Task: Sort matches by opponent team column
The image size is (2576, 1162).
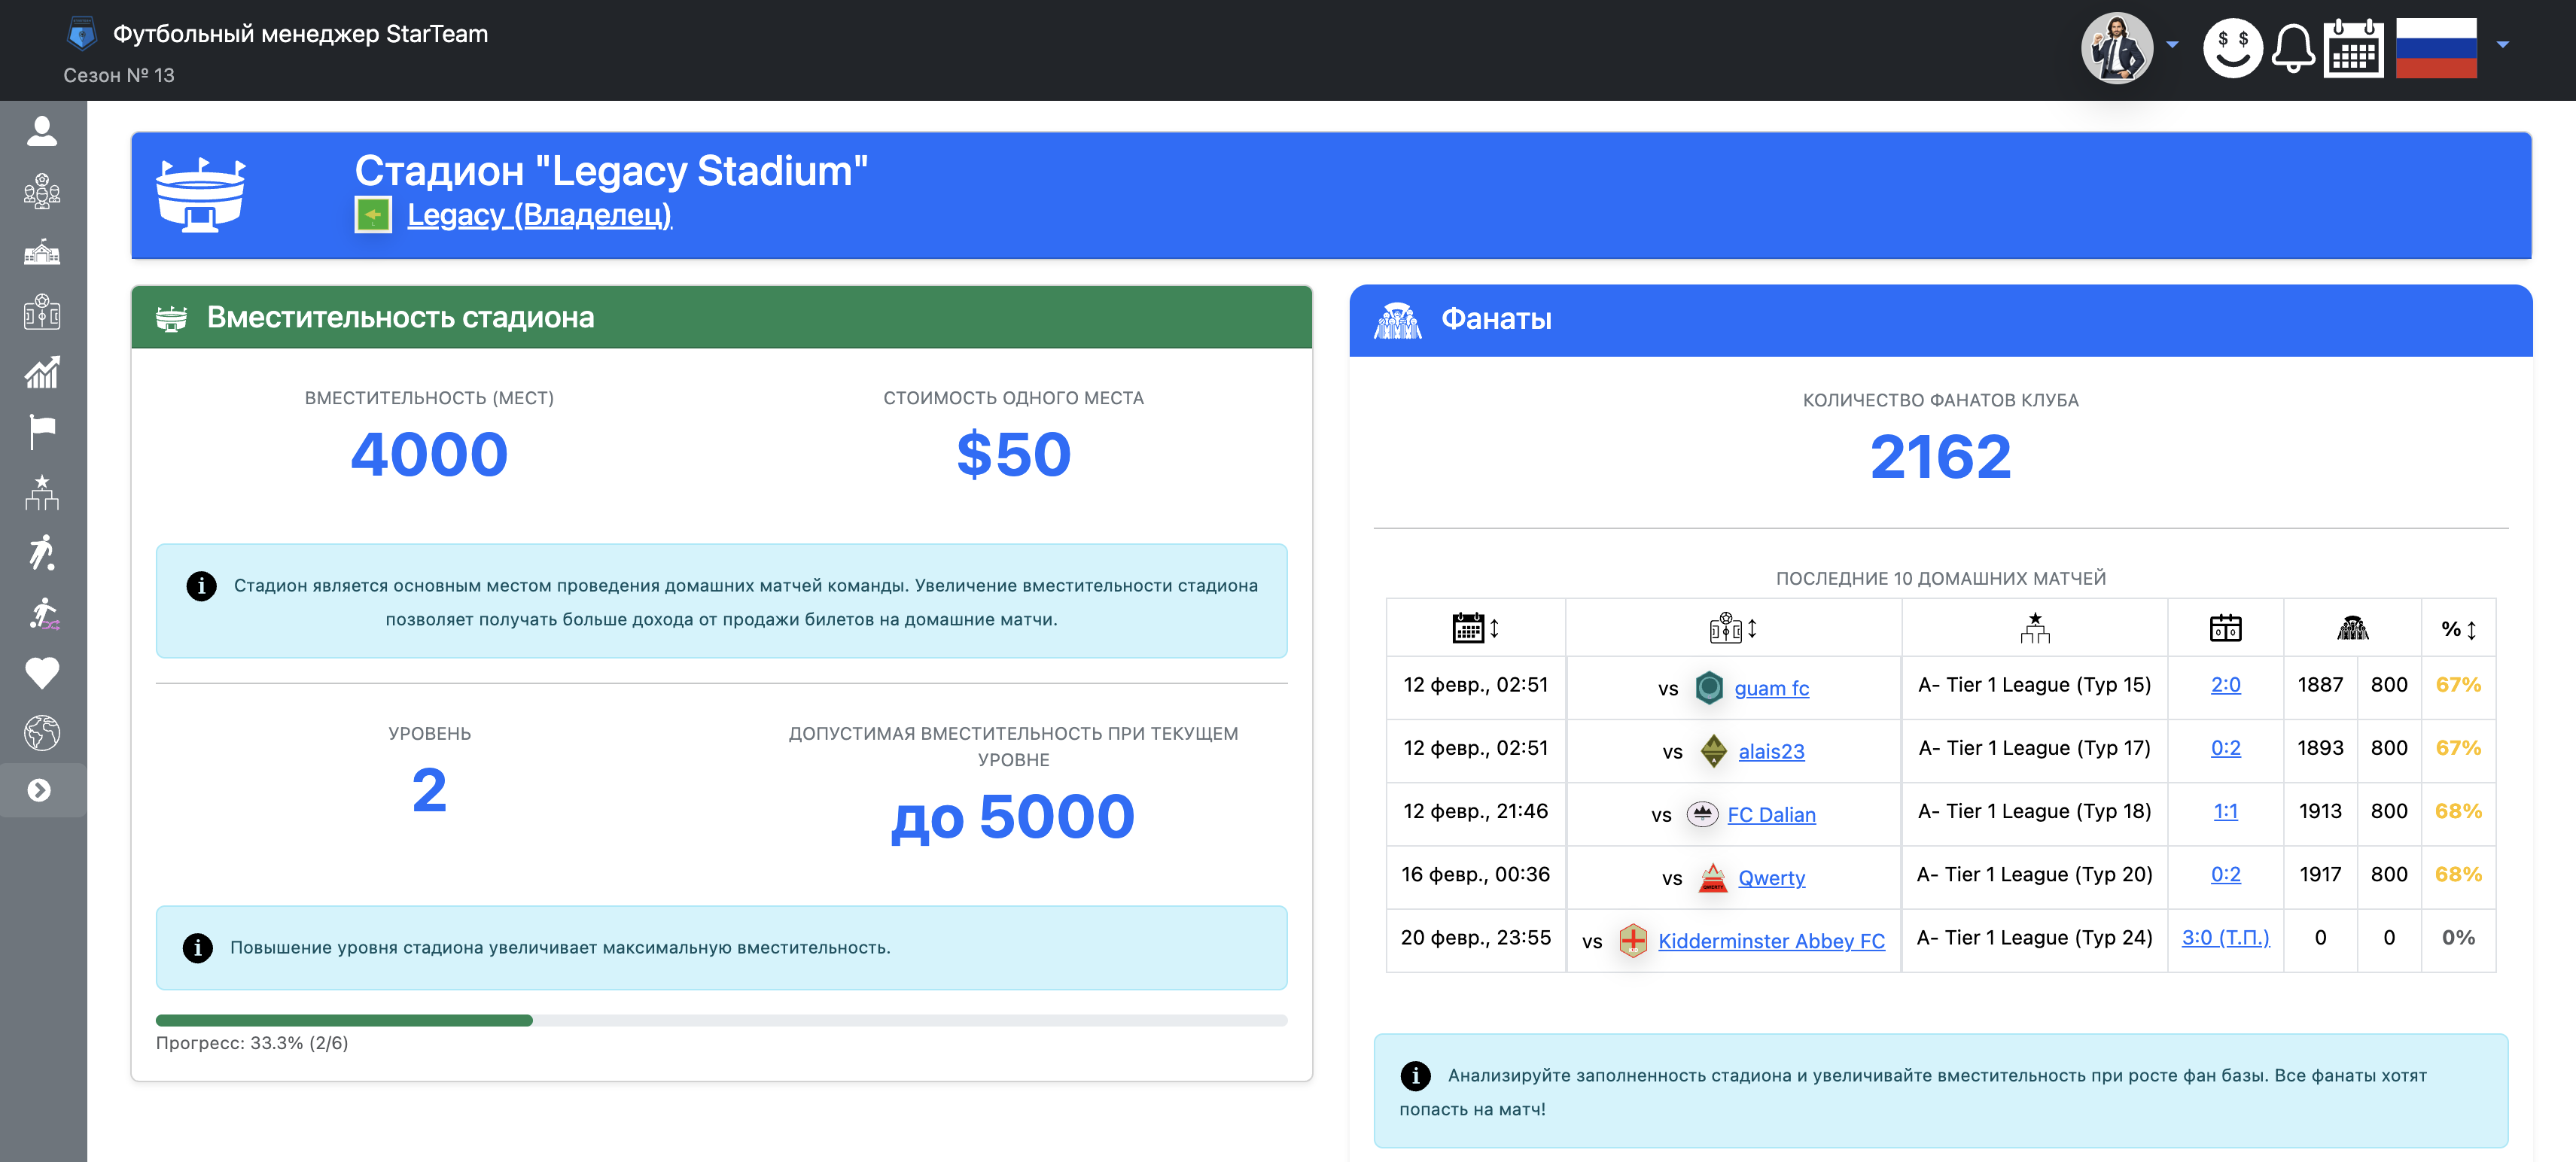Action: (1733, 628)
